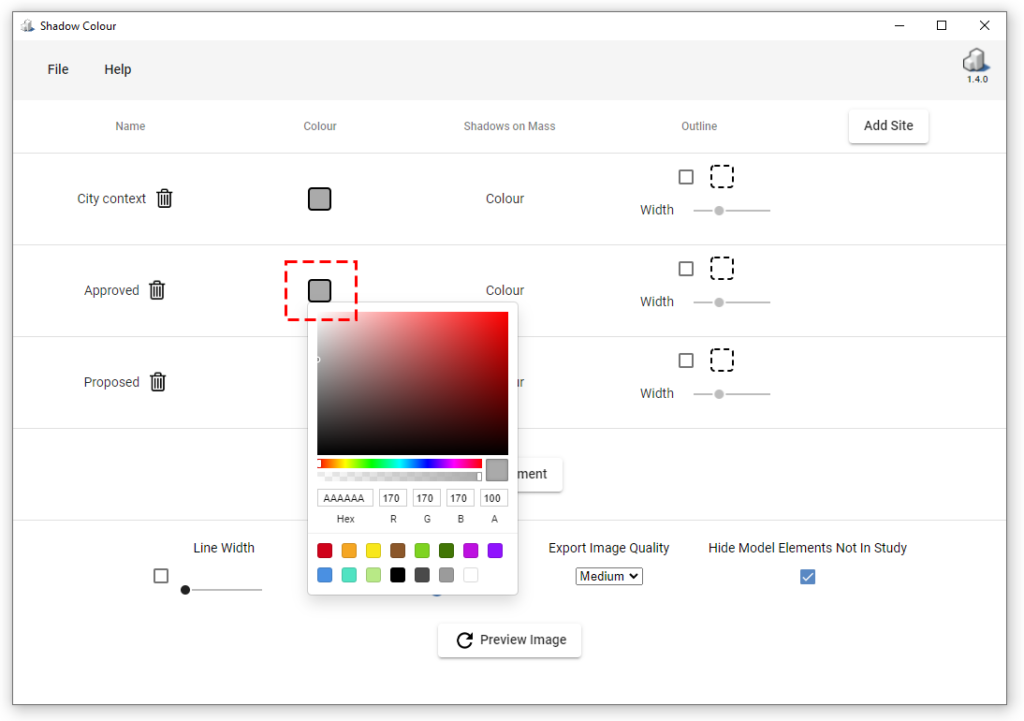
Task: Click the Hex value input field
Action: coord(345,497)
